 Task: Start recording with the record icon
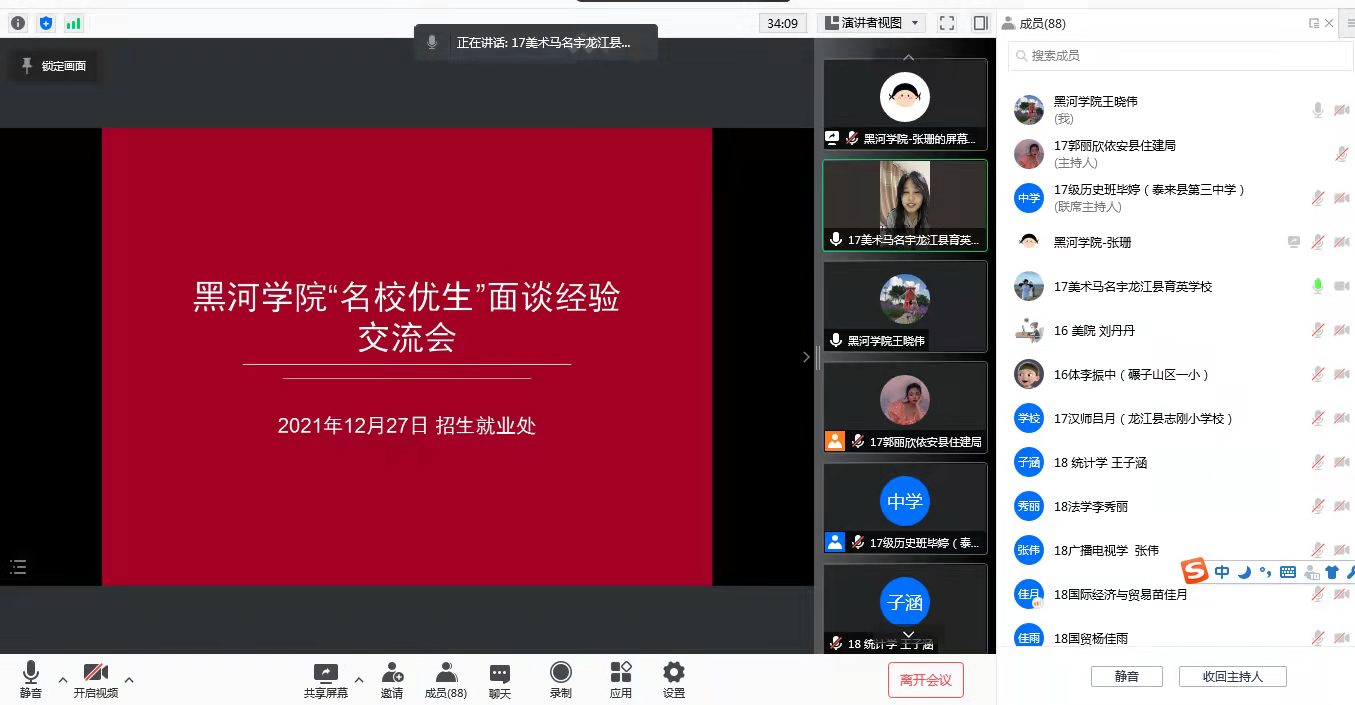(561, 673)
